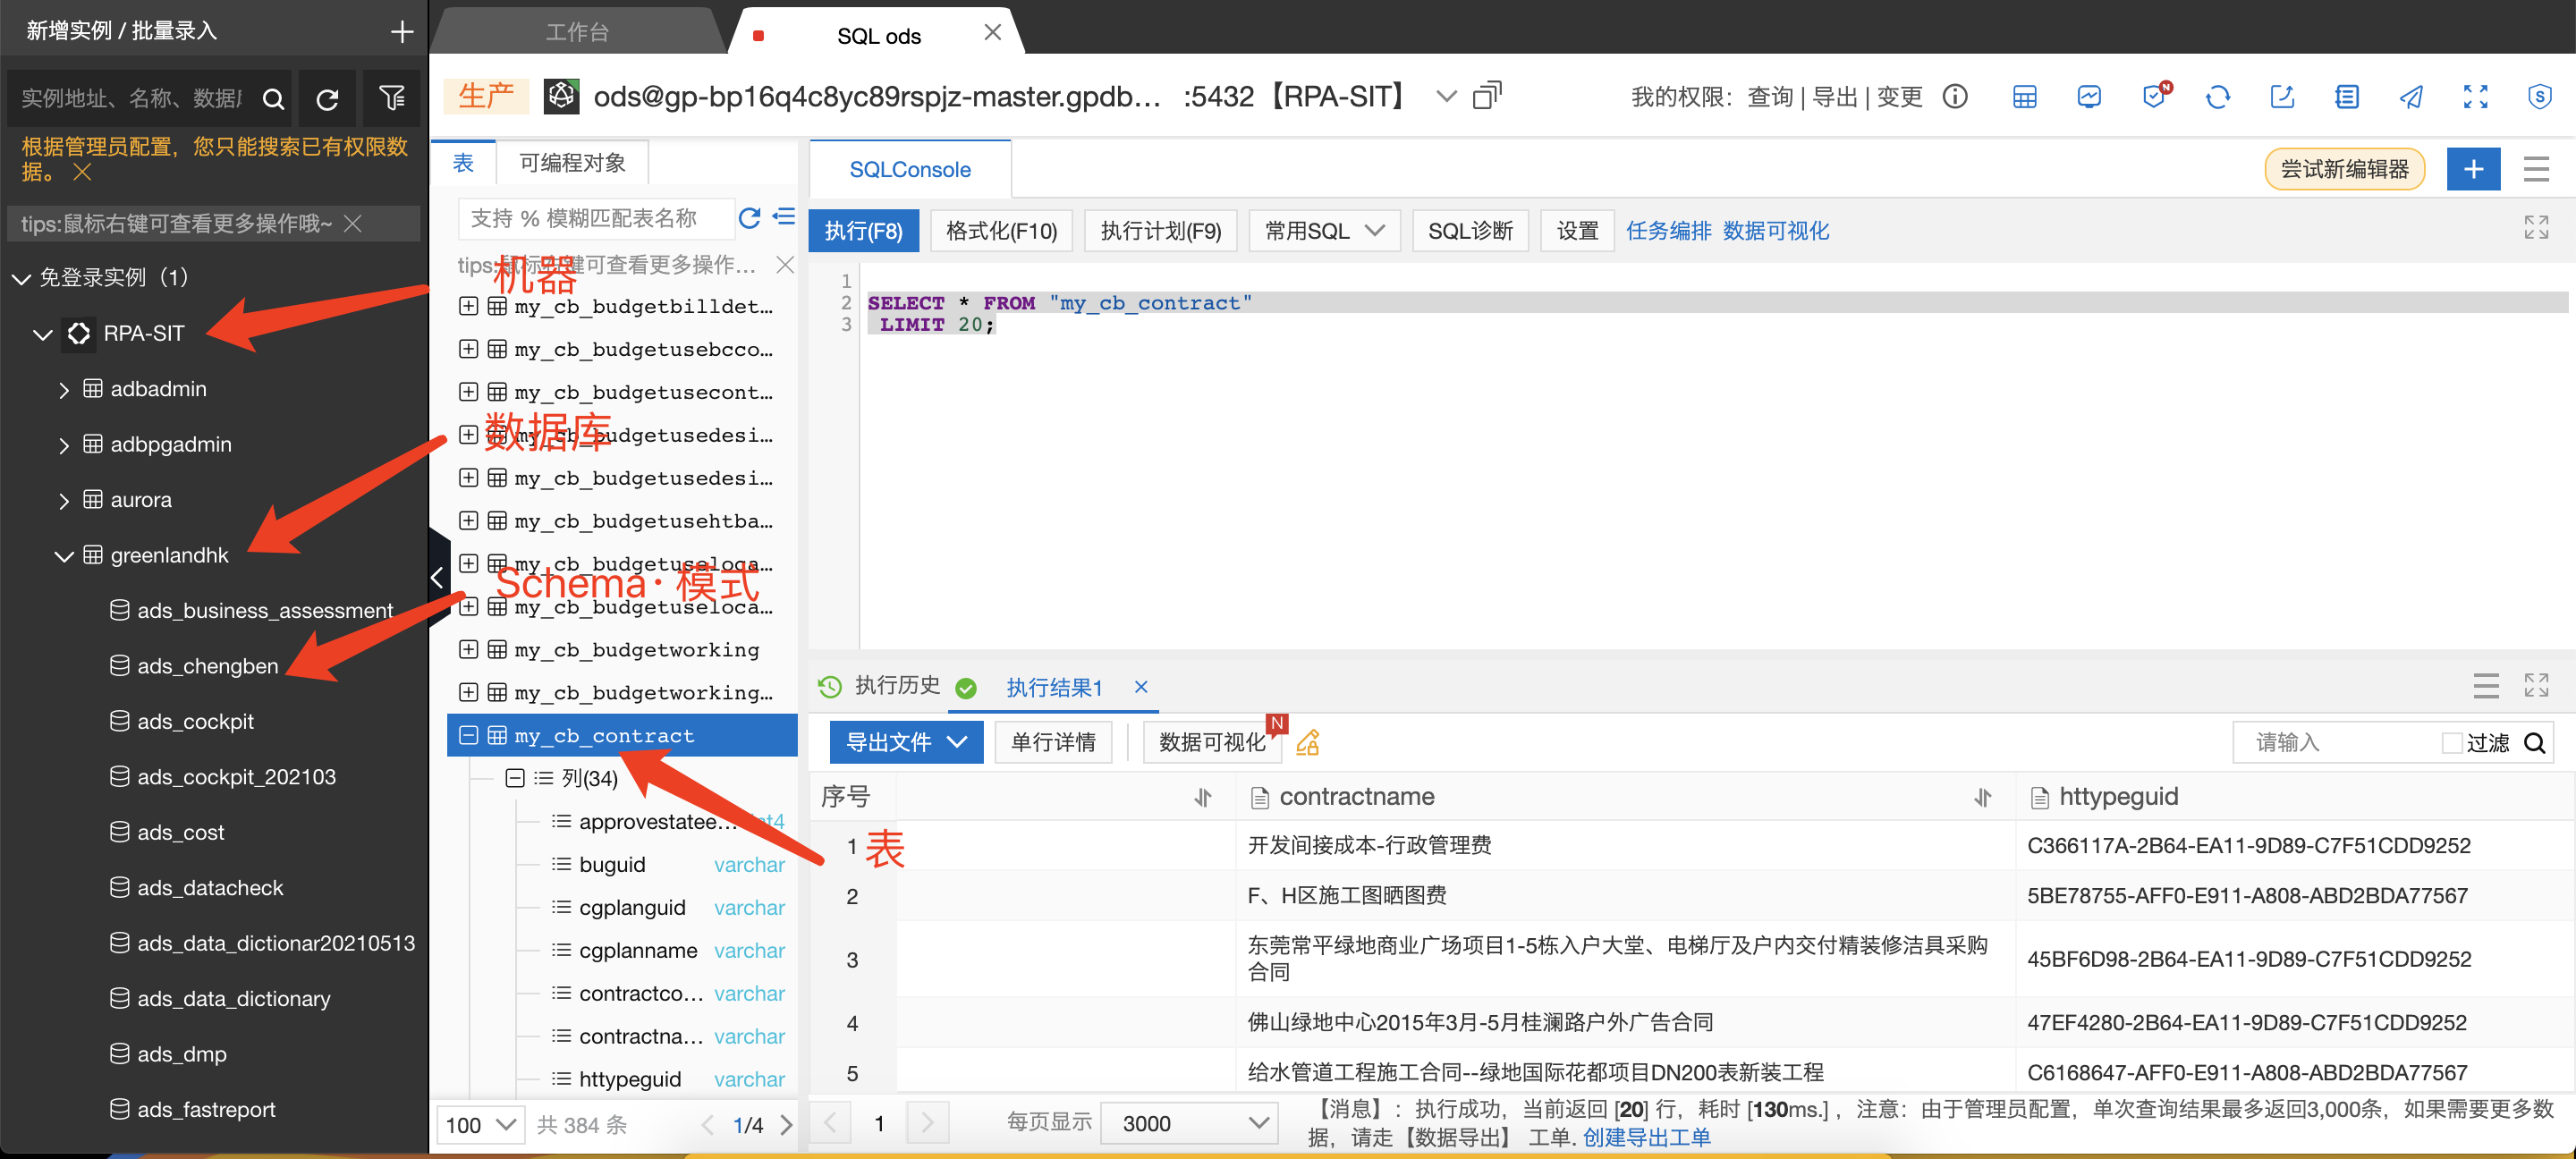2576x1159 pixels.
Task: Click the 创建导出工单 link
Action: click(1646, 1137)
